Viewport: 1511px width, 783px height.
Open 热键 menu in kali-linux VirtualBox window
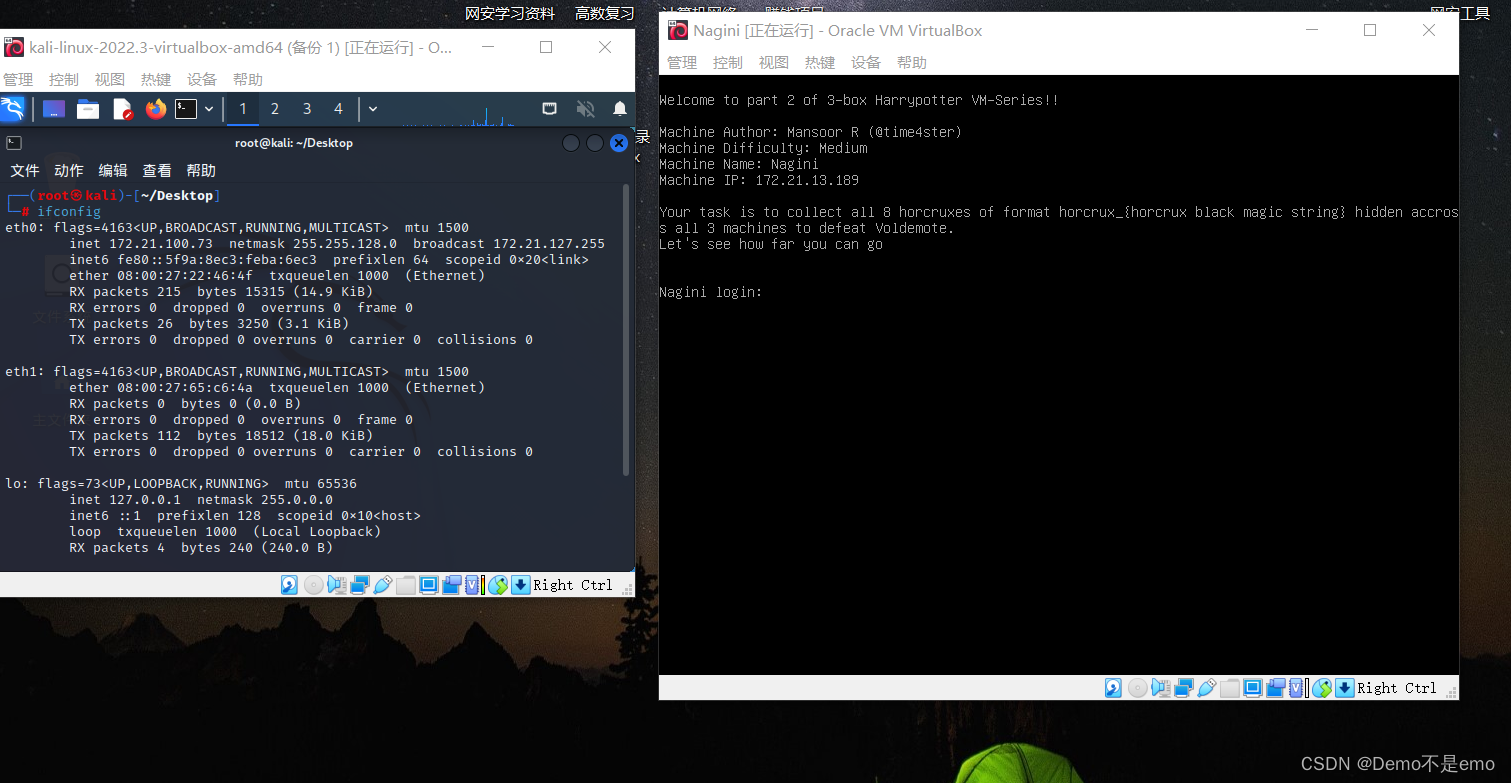[x=156, y=80]
